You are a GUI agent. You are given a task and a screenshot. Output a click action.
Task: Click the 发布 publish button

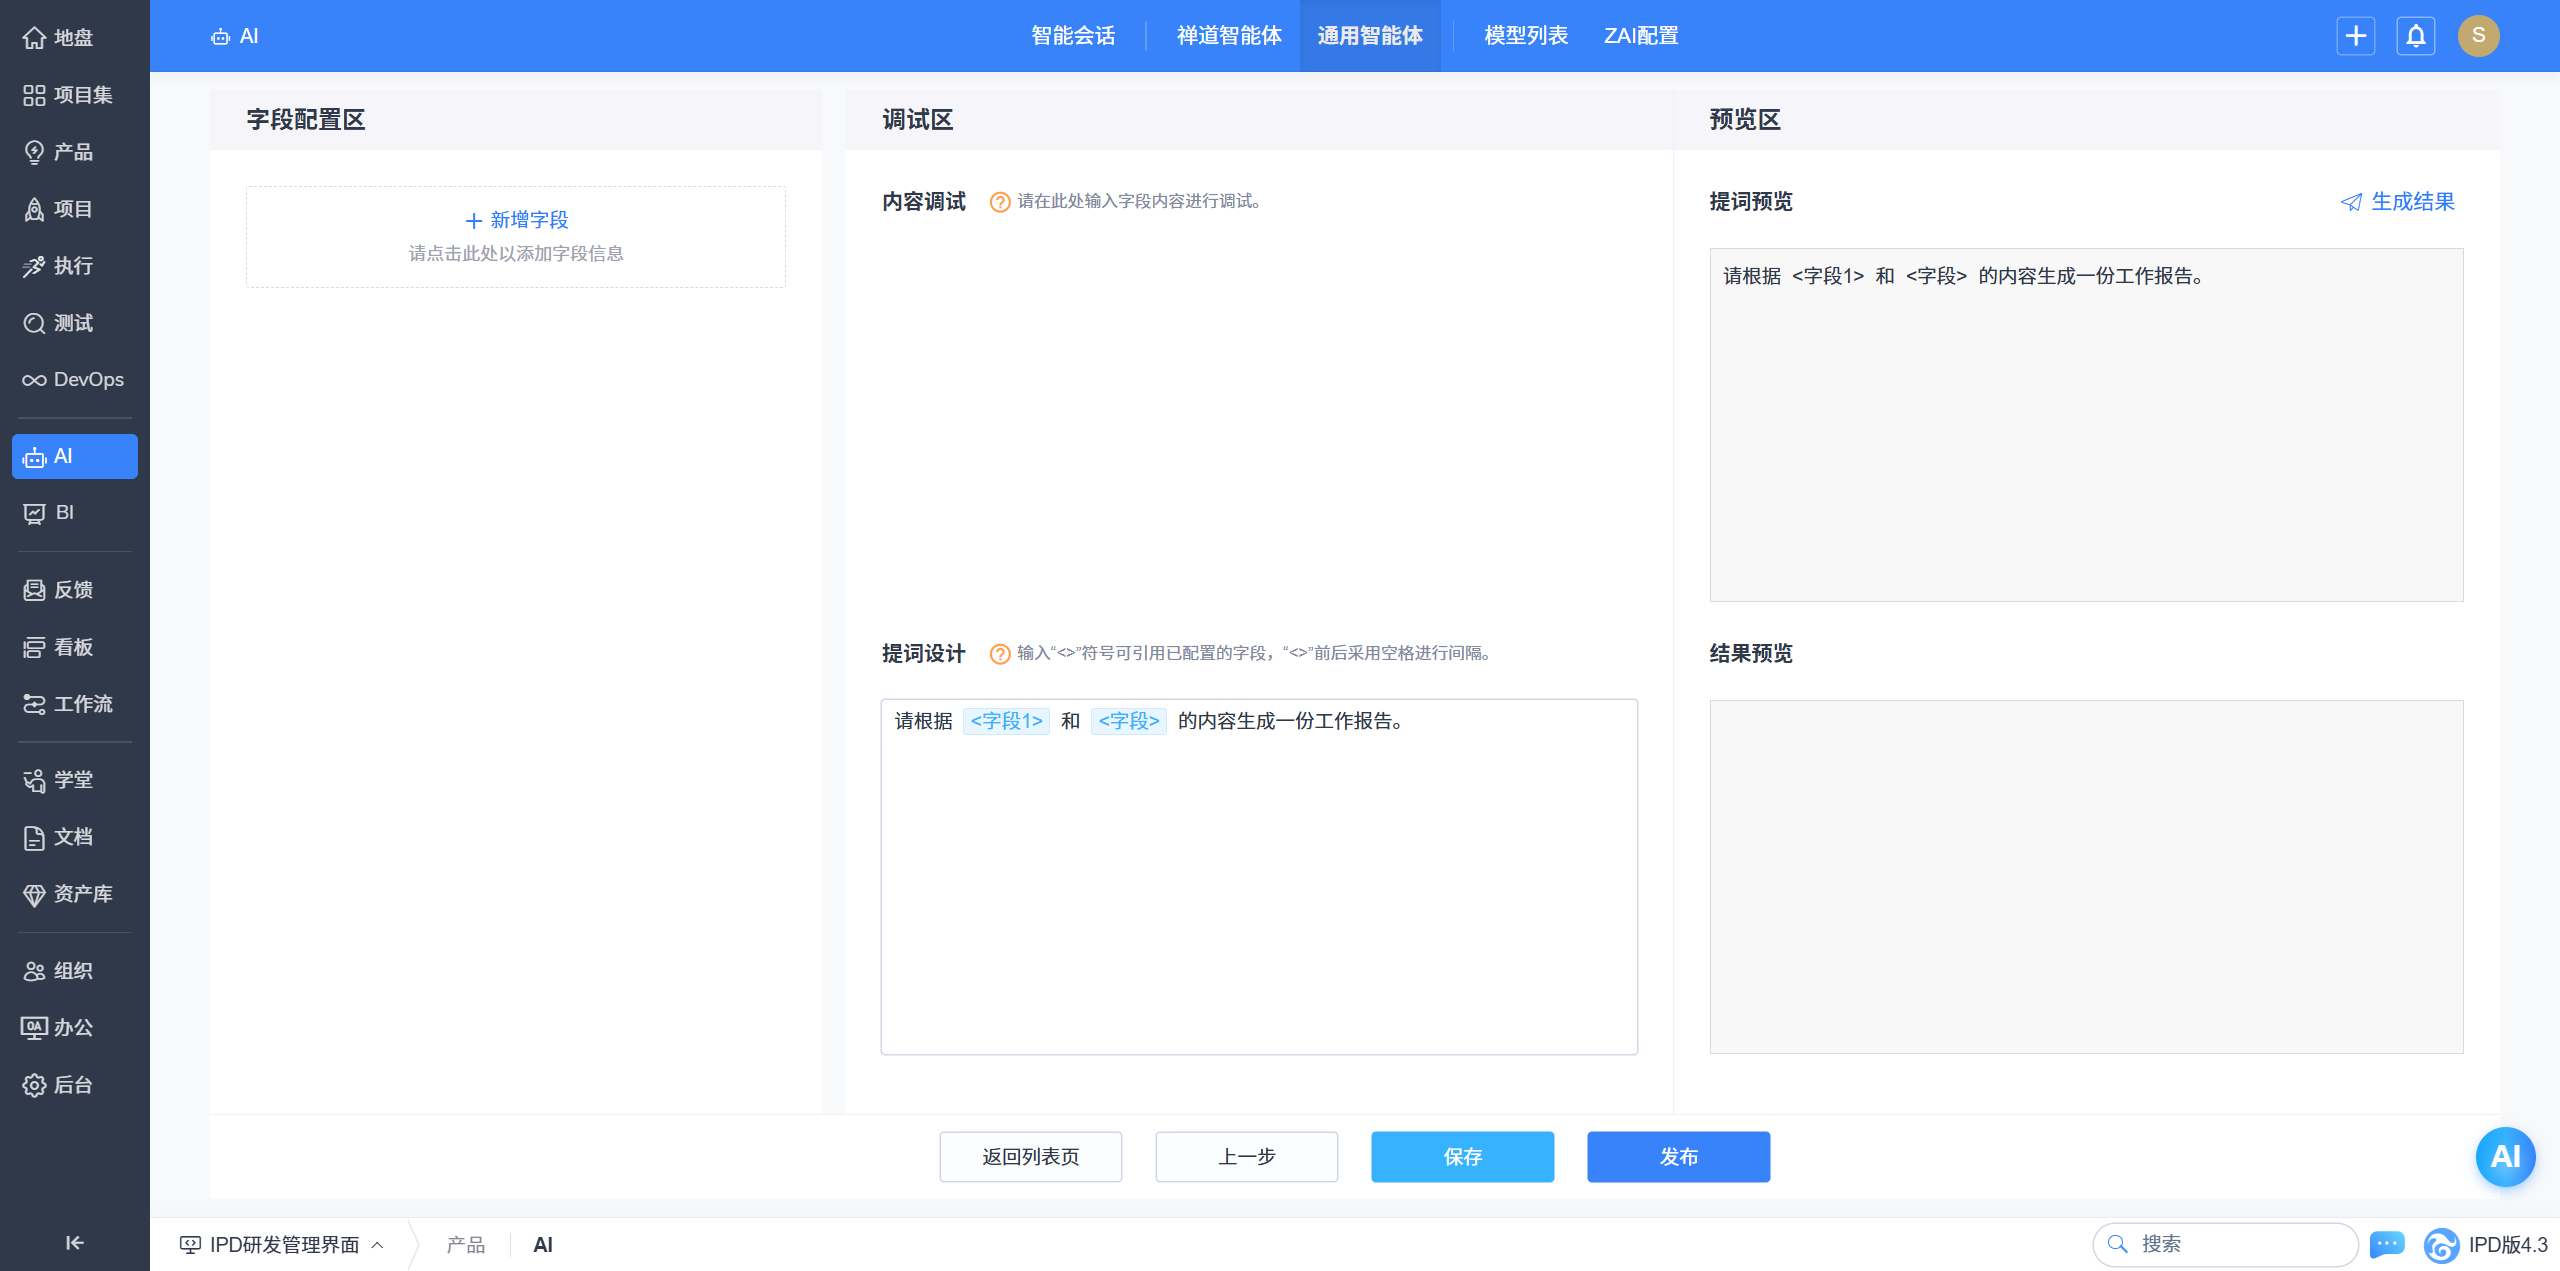1678,1157
